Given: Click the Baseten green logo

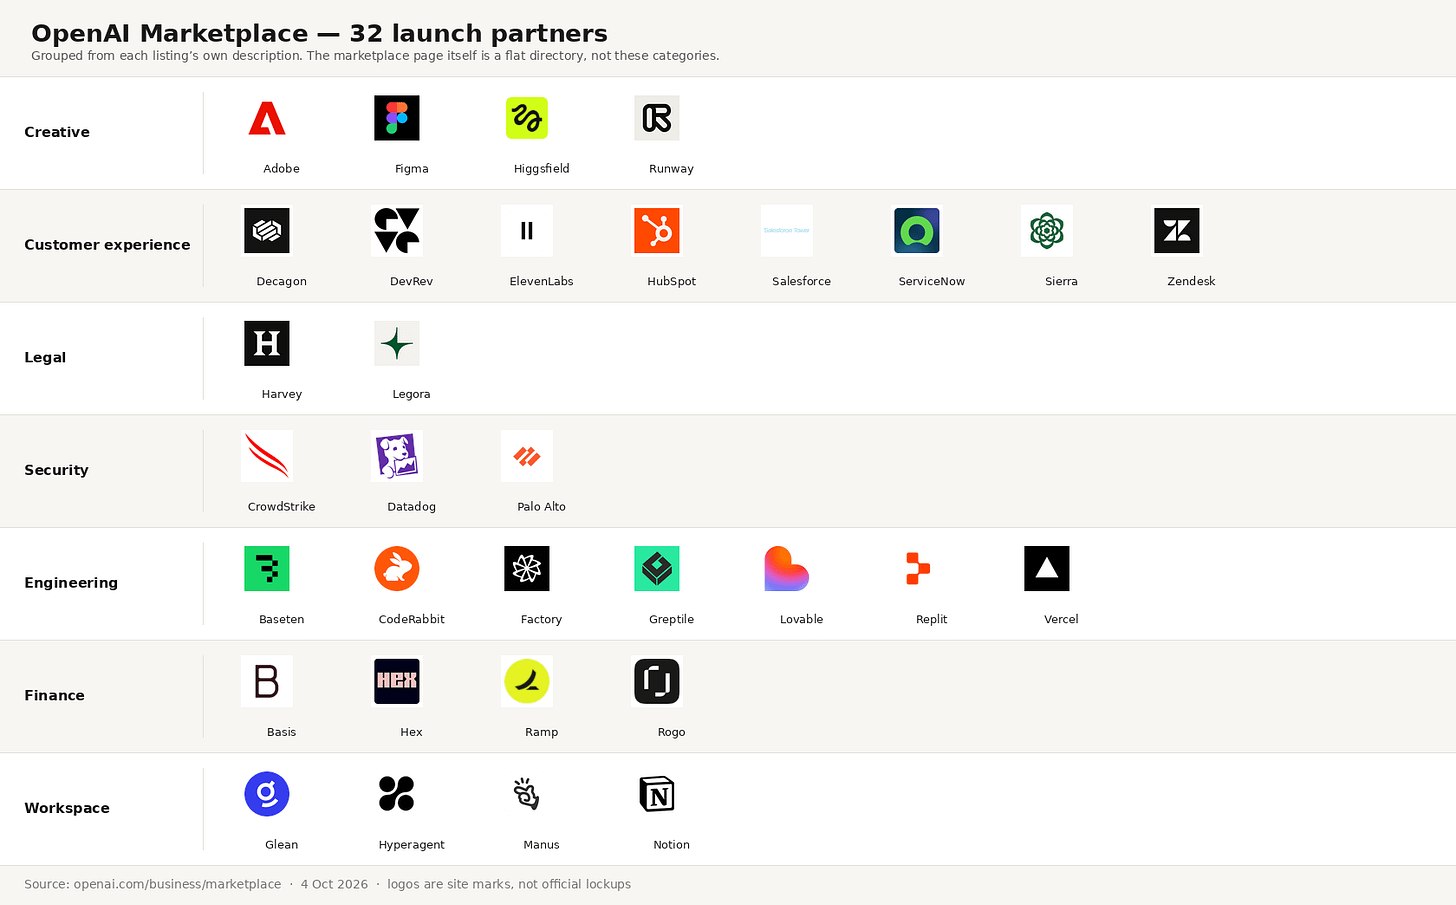Looking at the screenshot, I should (x=267, y=569).
